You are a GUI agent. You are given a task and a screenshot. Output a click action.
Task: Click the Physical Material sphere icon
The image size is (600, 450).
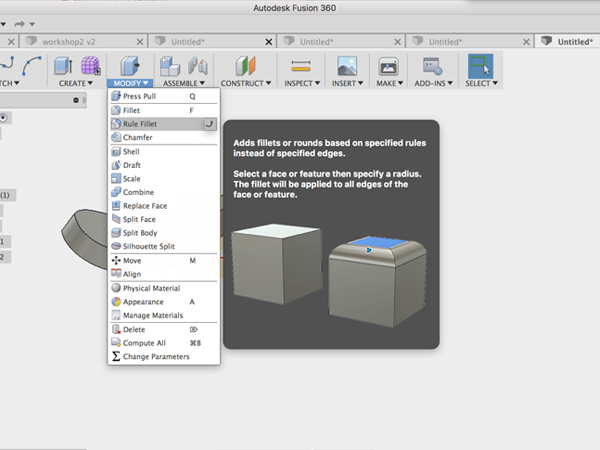(116, 288)
